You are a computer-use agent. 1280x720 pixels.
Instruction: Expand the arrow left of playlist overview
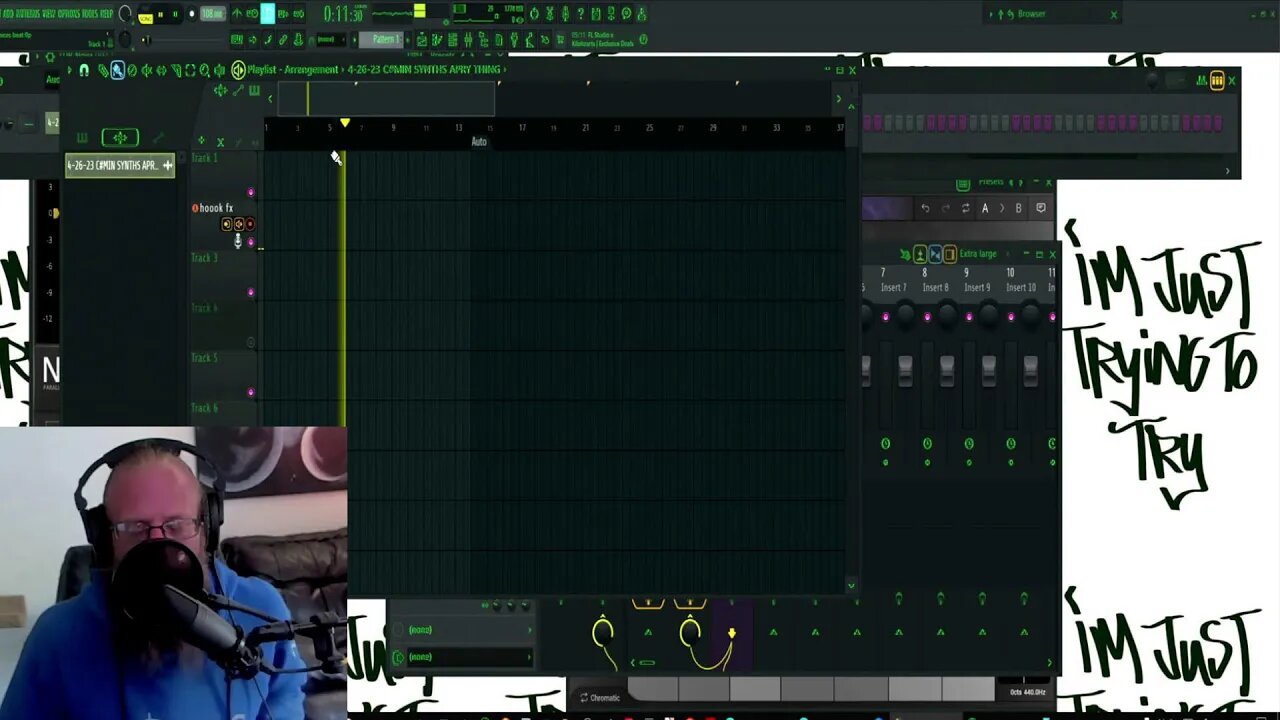click(x=269, y=99)
